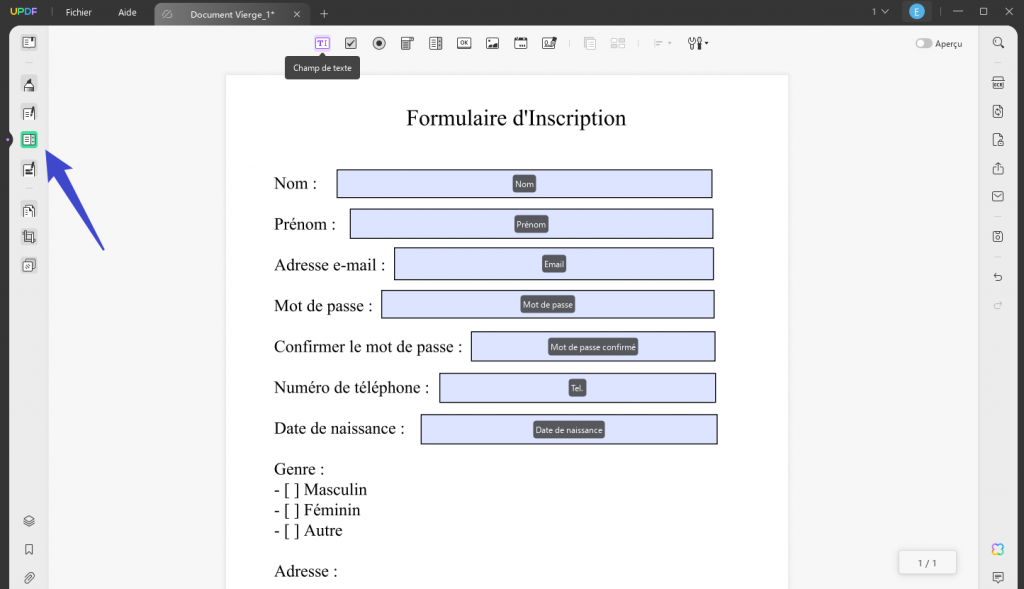Select the image field tool
Viewport: 1024px width, 589px height.
[x=492, y=43]
